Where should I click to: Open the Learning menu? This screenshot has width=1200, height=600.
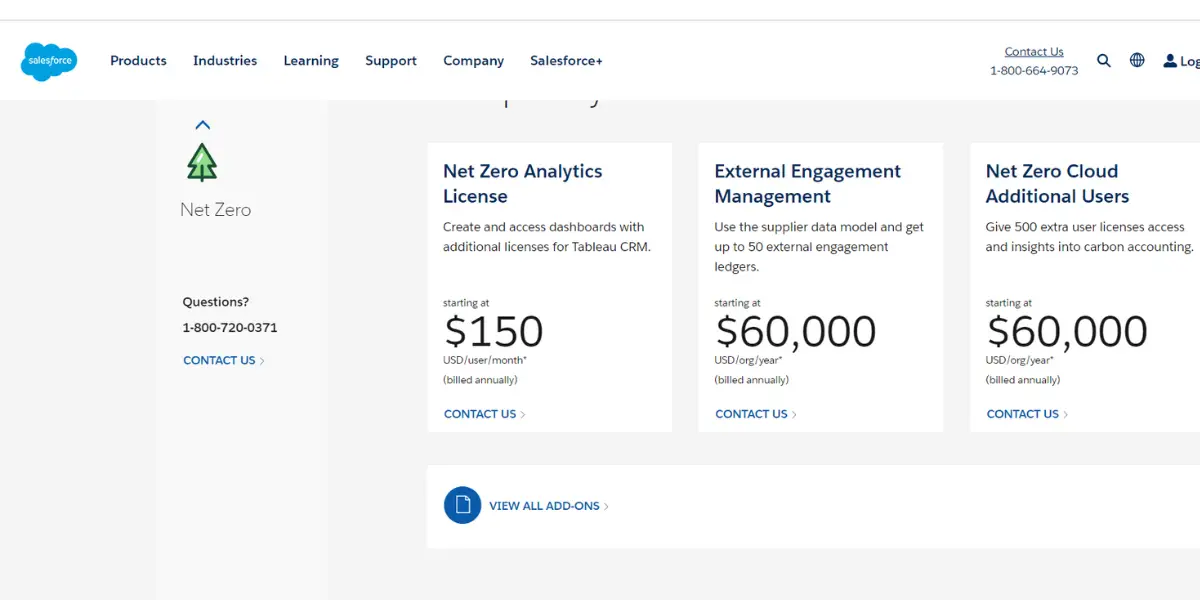coord(311,61)
